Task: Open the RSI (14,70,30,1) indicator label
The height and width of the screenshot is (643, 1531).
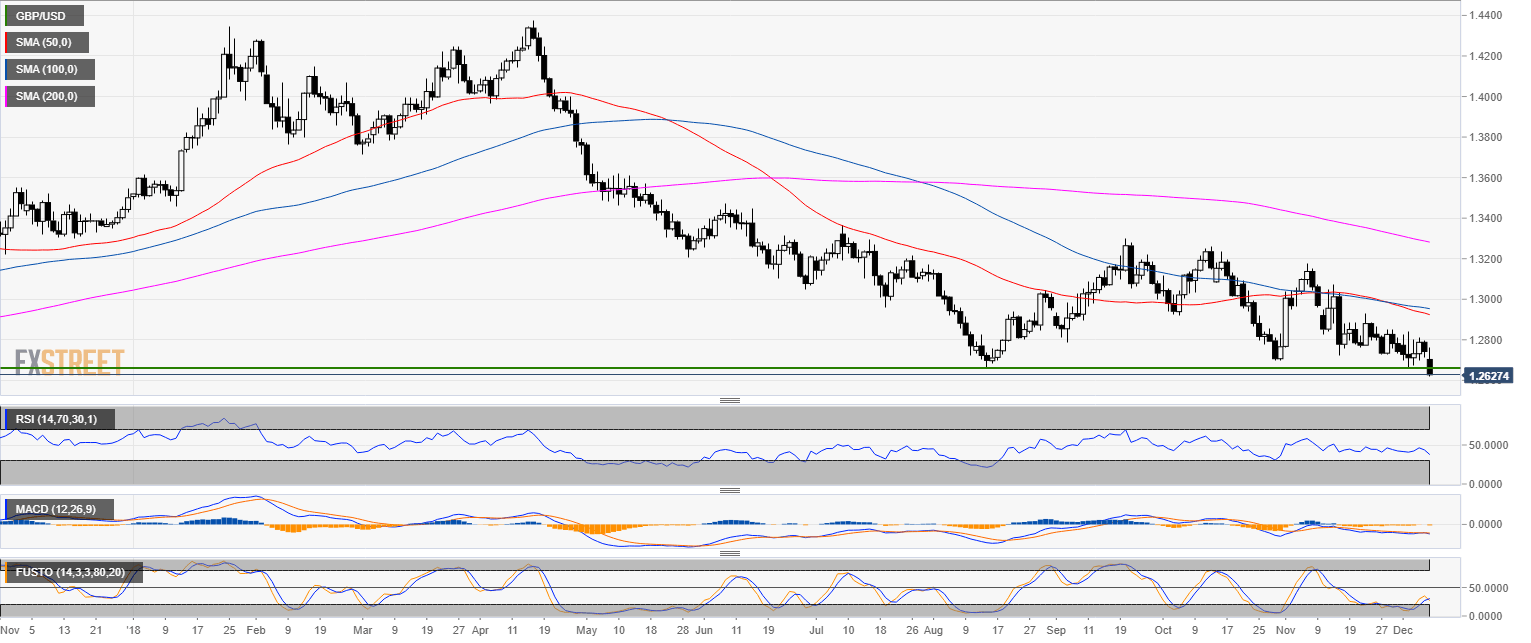Action: coord(58,418)
